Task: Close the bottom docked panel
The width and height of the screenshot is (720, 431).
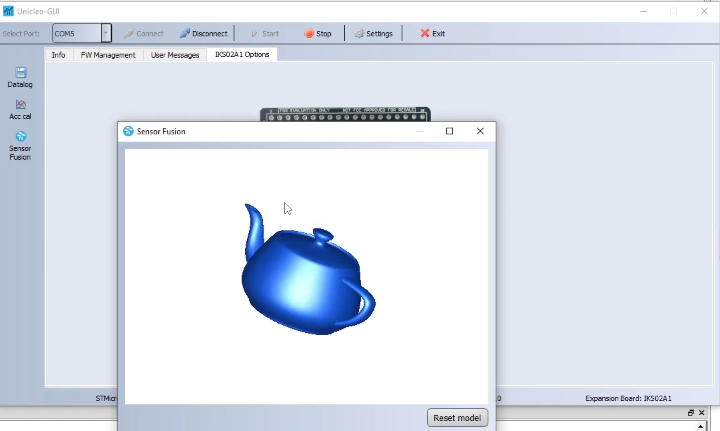Action: click(x=701, y=413)
